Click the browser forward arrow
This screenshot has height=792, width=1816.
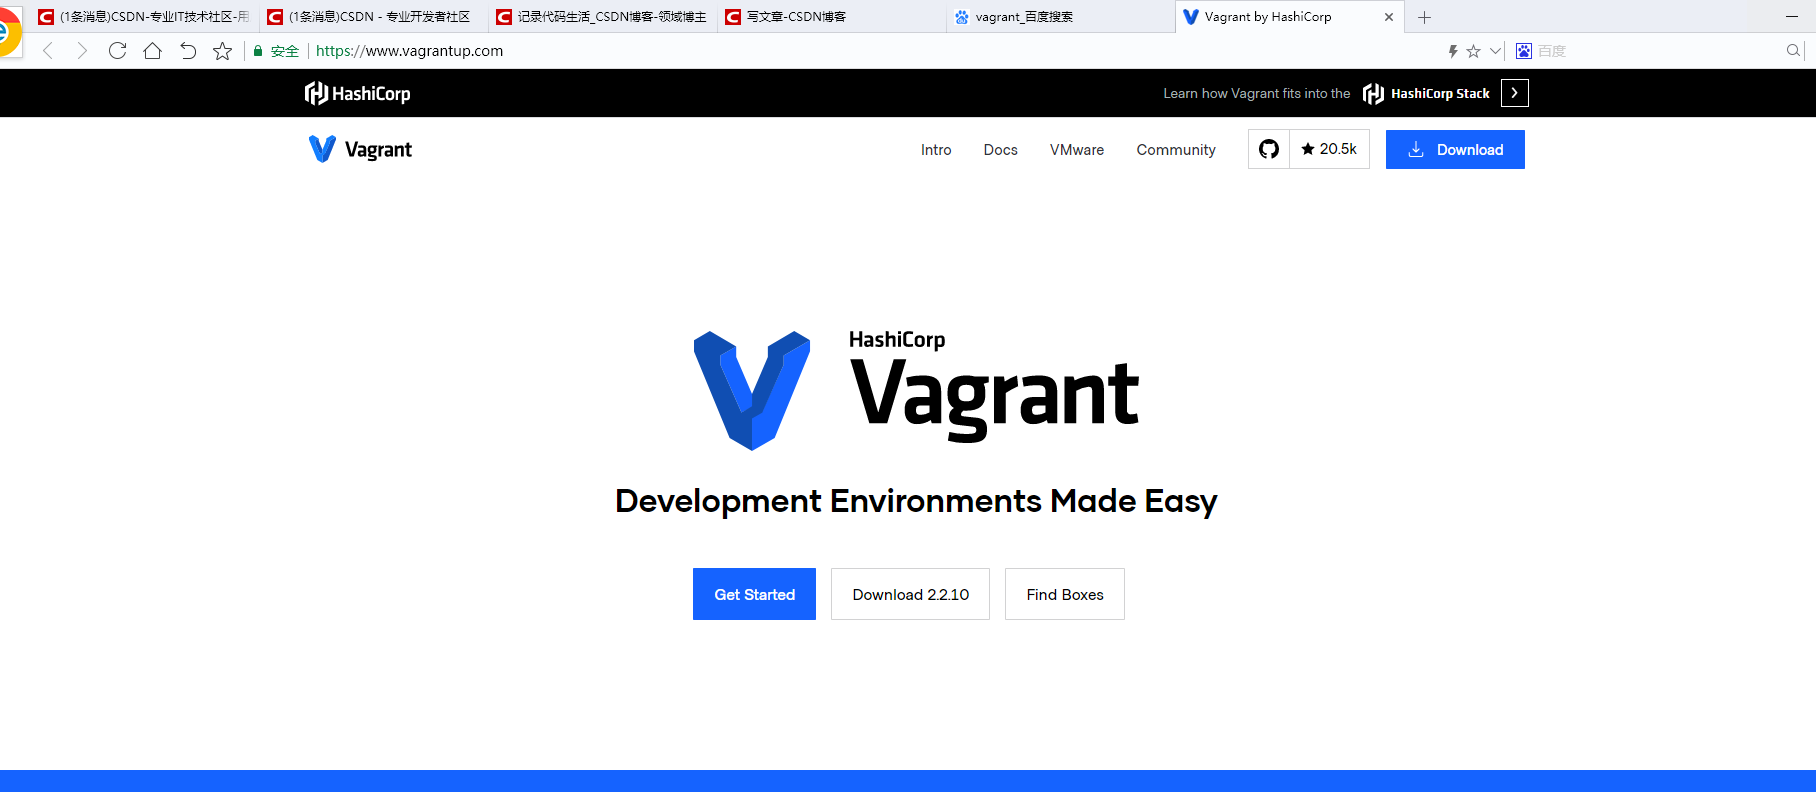[82, 51]
